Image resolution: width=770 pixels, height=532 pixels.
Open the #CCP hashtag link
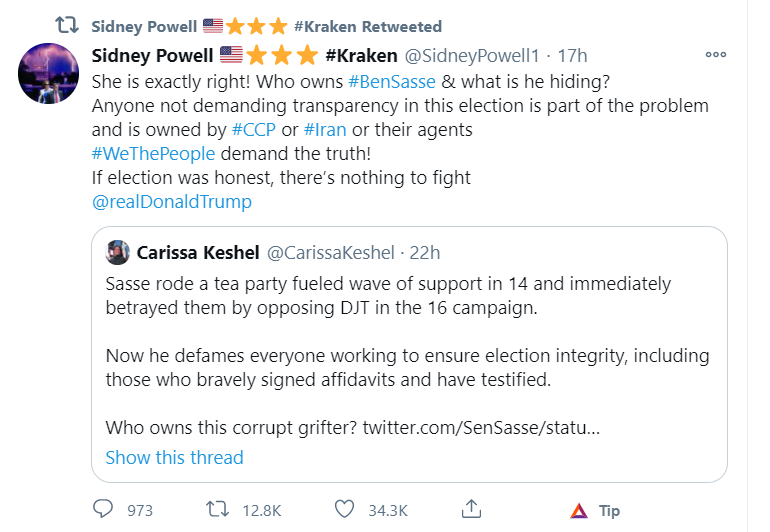pos(253,130)
